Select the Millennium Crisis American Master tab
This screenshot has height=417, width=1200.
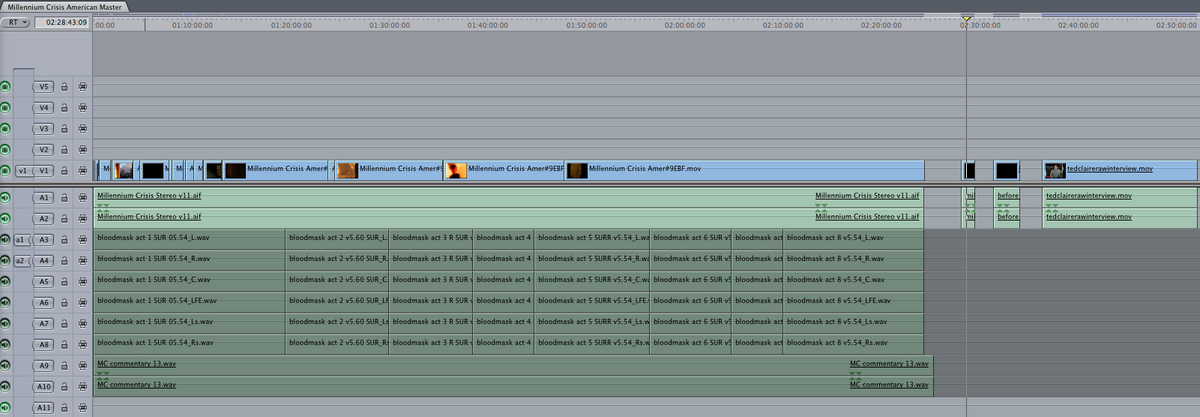[63, 6]
